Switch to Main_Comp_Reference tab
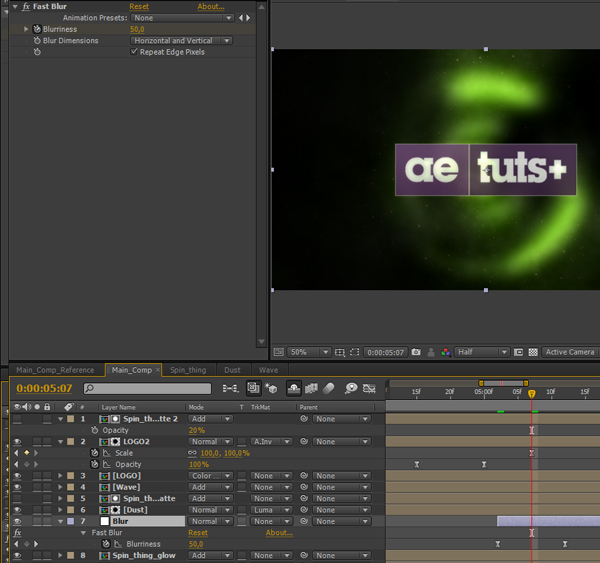 tap(55, 370)
